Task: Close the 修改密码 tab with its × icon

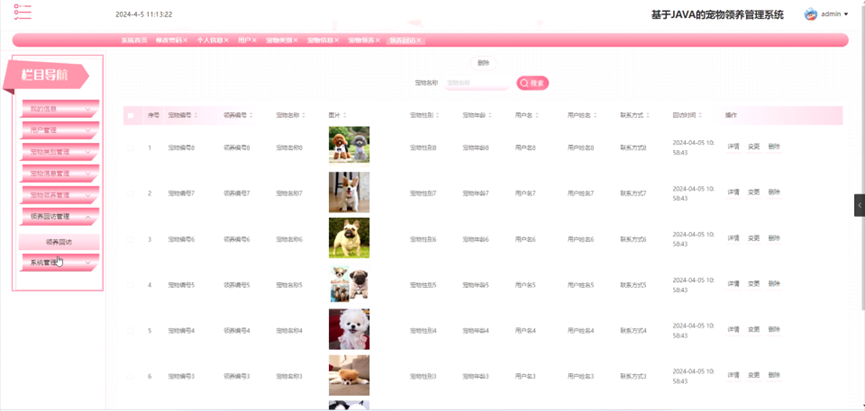Action: click(185, 40)
